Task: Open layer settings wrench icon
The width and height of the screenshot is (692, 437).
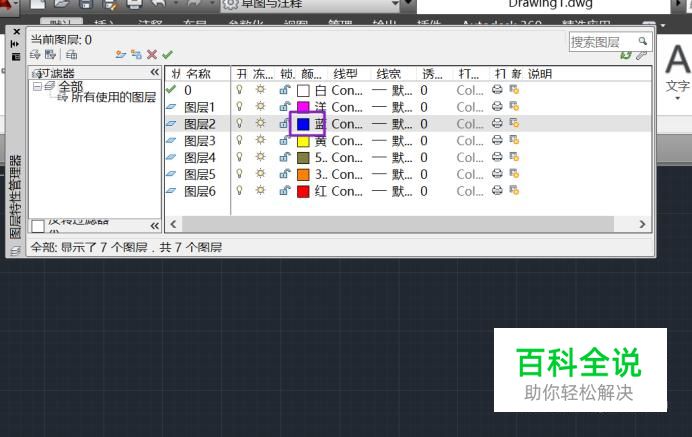Action: [642, 55]
